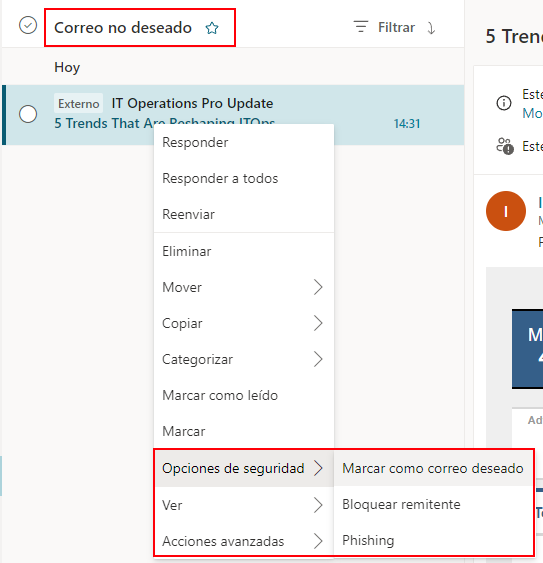Screen dimensions: 543x563
Task: Click the Externo tag label
Action: [x=79, y=103]
